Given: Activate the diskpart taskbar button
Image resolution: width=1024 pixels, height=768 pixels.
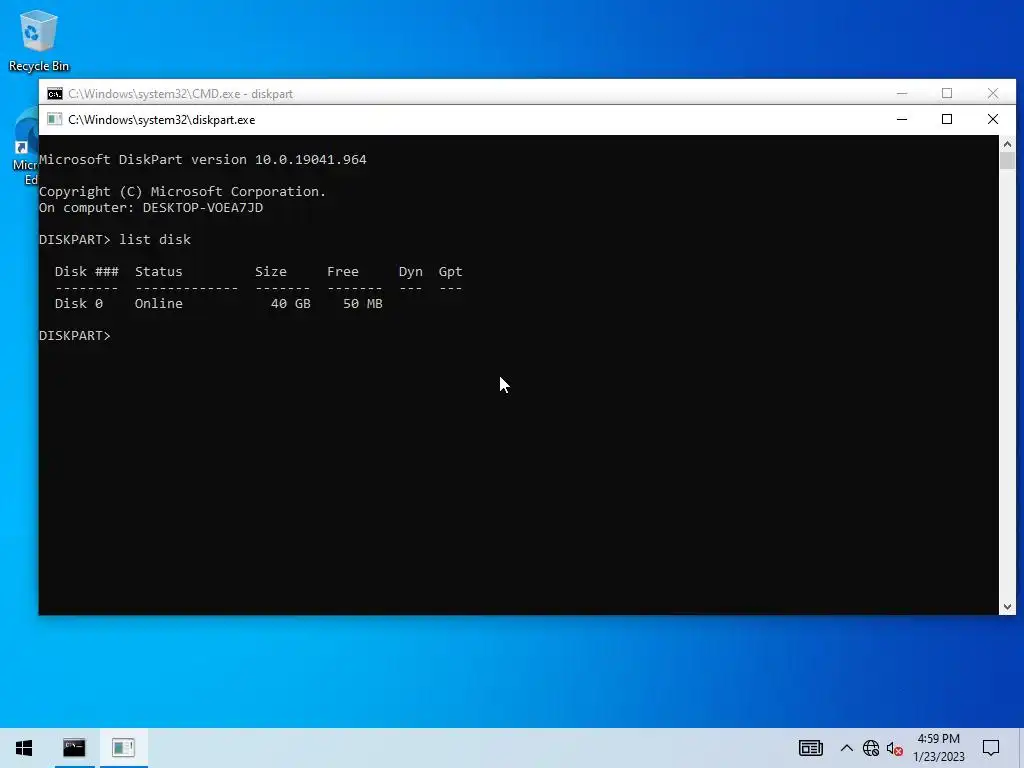Looking at the screenshot, I should (x=123, y=748).
